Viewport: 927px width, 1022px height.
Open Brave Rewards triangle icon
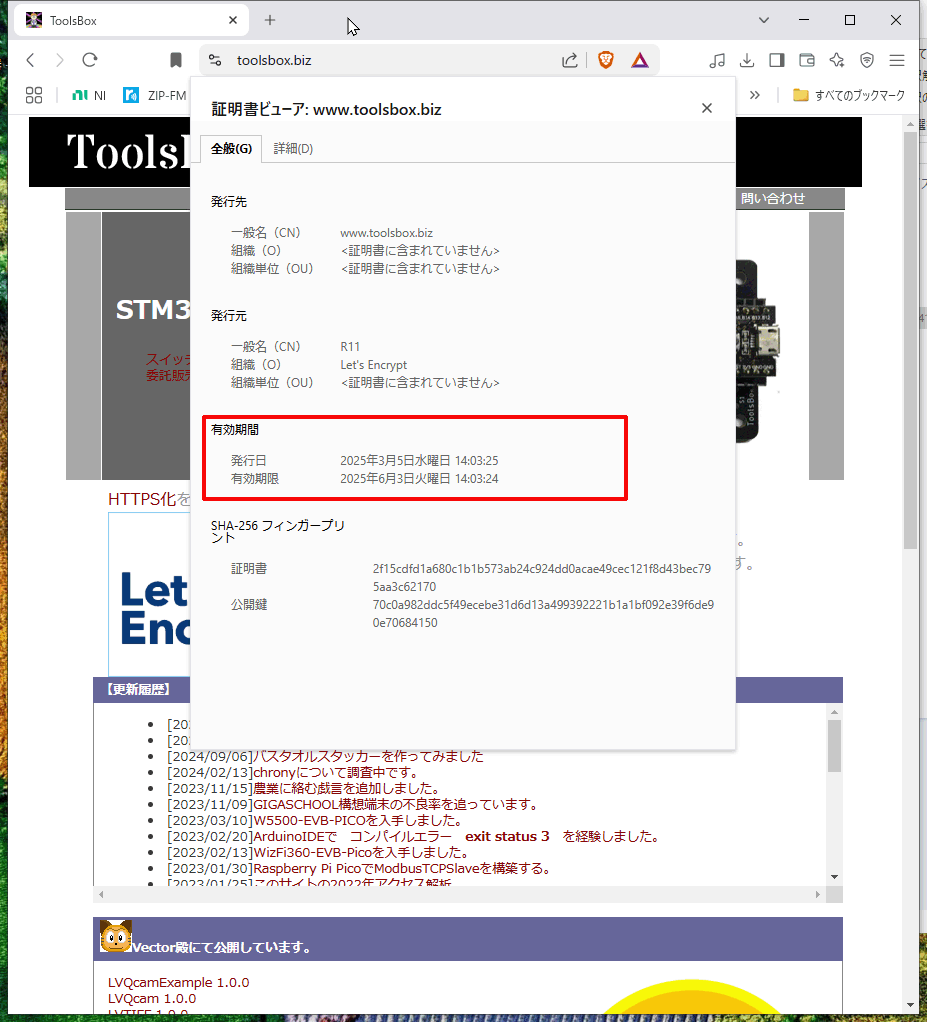tap(640, 61)
